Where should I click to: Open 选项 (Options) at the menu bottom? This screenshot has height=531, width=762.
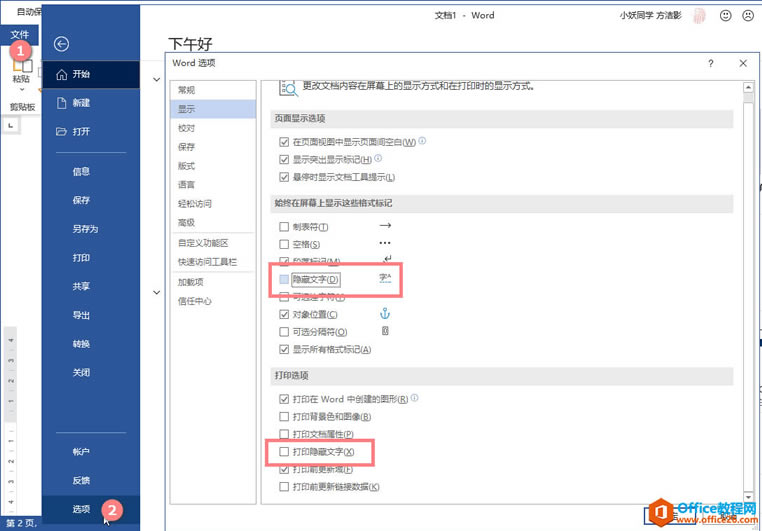pyautogui.click(x=91, y=509)
